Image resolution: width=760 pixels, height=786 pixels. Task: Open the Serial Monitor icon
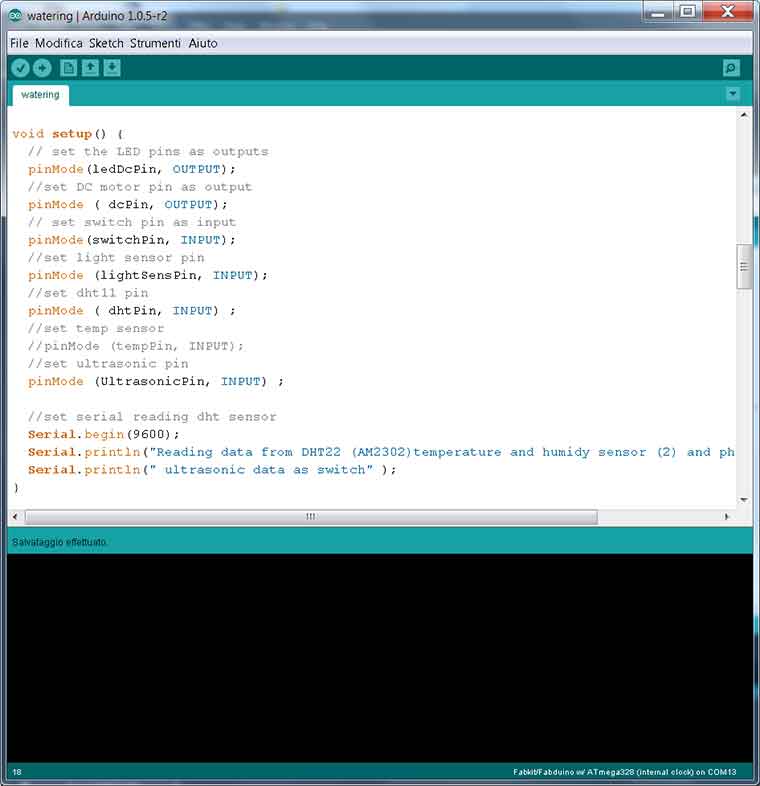[x=731, y=68]
